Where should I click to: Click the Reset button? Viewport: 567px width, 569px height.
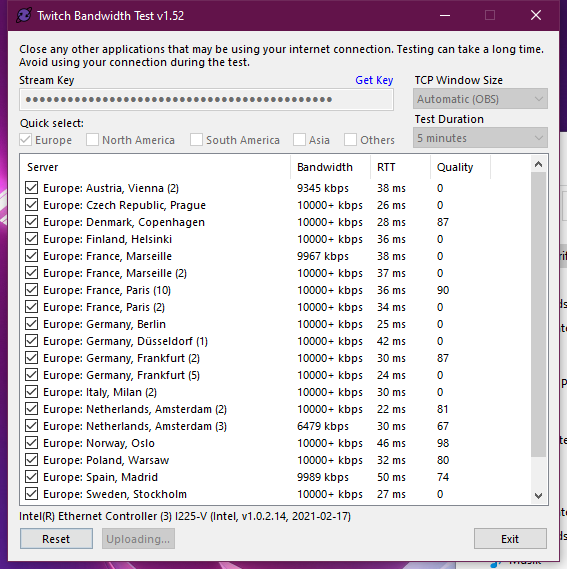[x=56, y=539]
